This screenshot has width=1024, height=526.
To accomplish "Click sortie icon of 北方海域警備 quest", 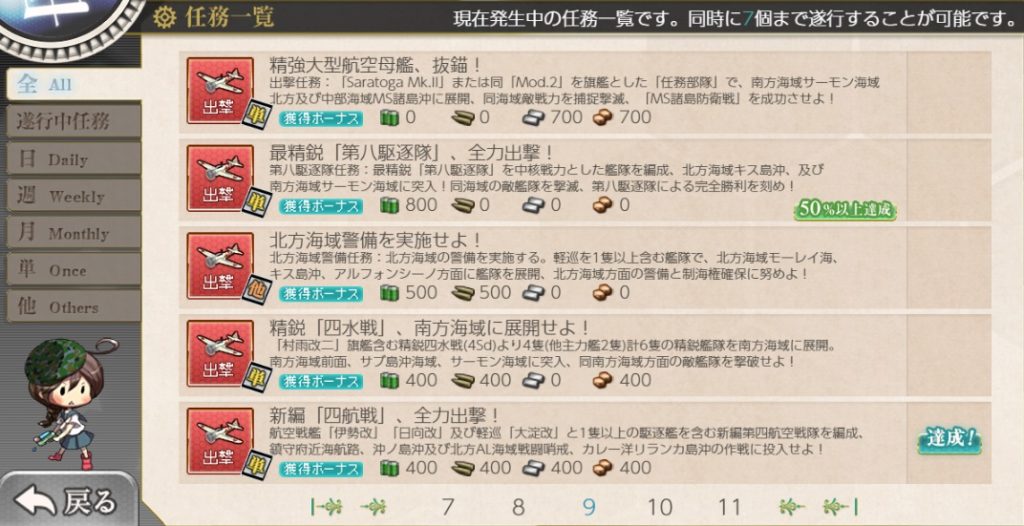I will pos(220,265).
